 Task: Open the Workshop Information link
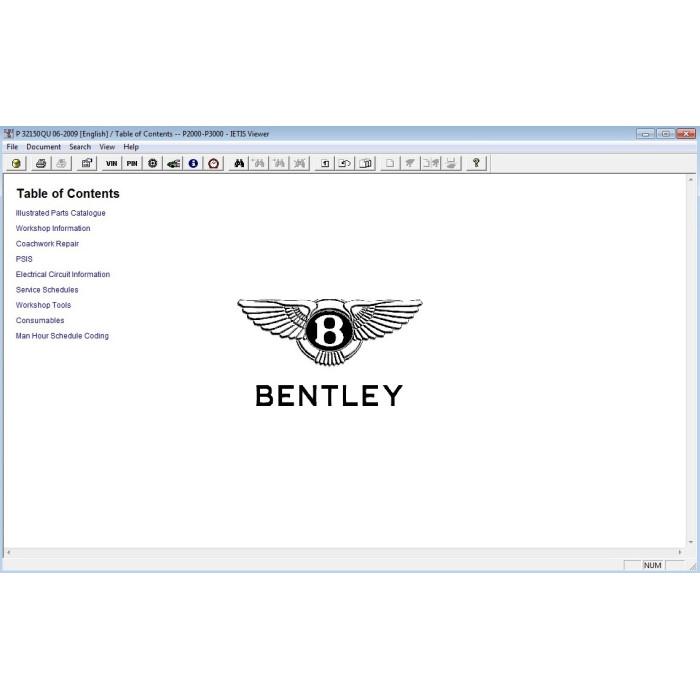click(x=53, y=228)
